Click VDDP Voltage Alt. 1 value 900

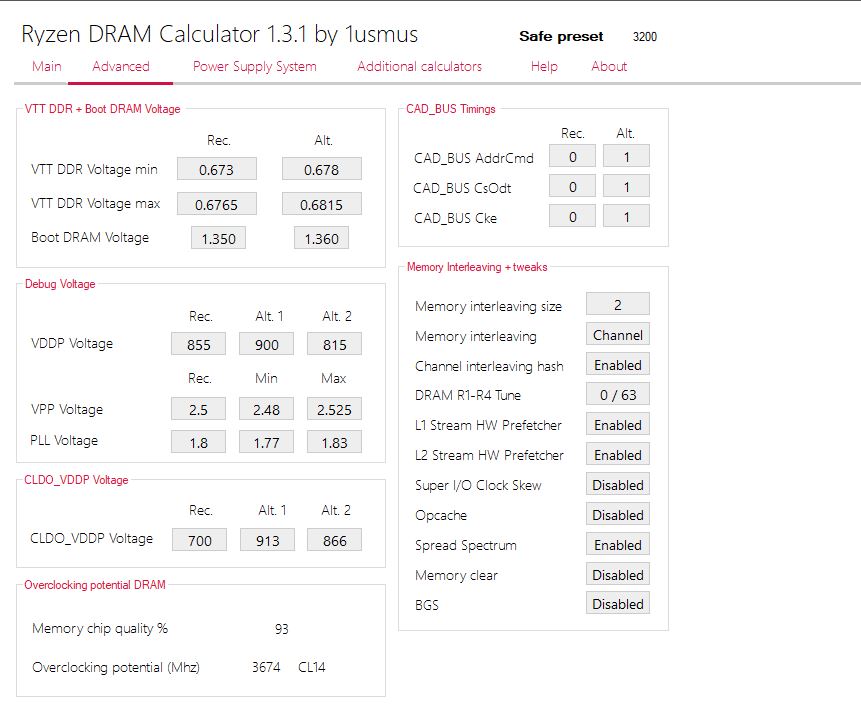266,344
